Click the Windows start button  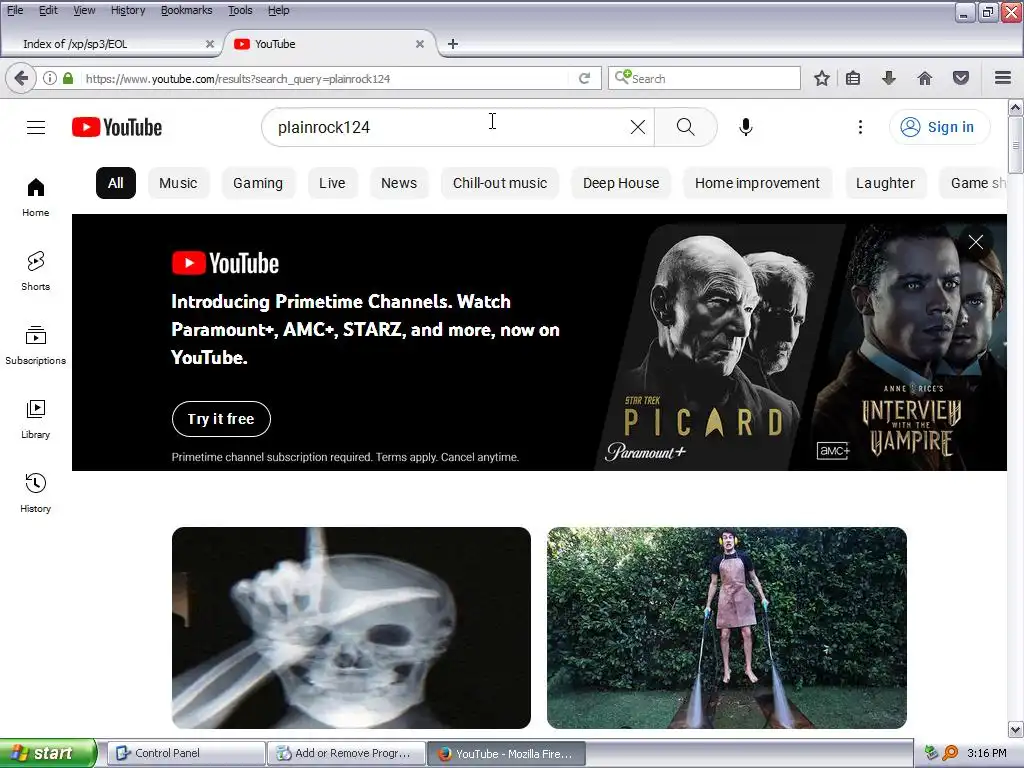pos(47,754)
